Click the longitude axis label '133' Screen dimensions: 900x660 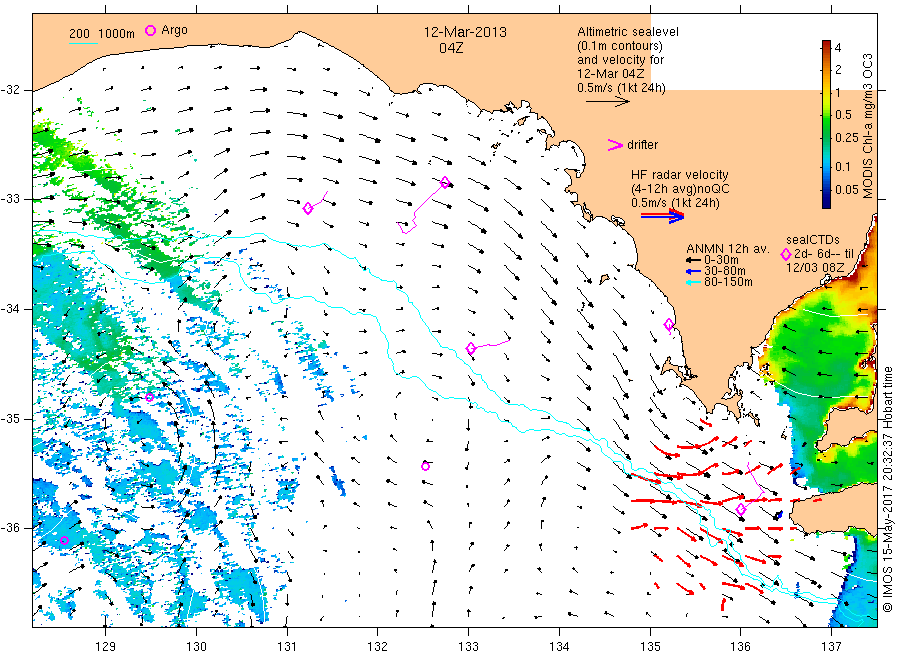coord(468,647)
